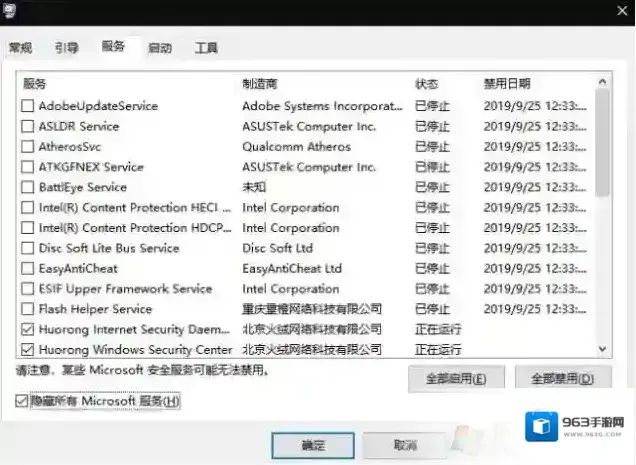Sort by the 禁用日期 column header
Screen dimensions: 636x465
[507, 84]
